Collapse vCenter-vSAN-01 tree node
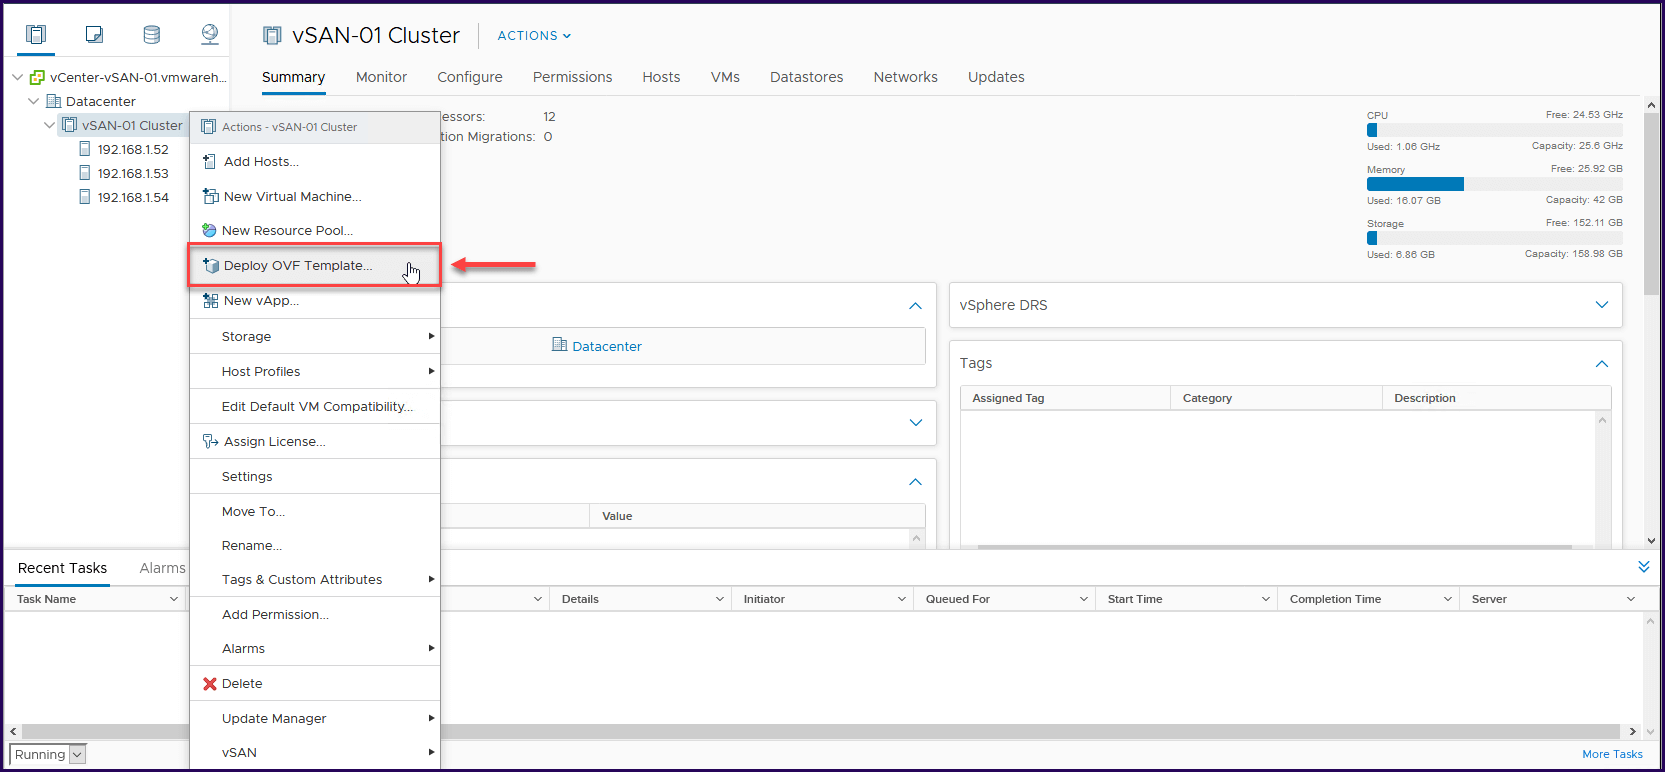1665x772 pixels. click(x=17, y=77)
